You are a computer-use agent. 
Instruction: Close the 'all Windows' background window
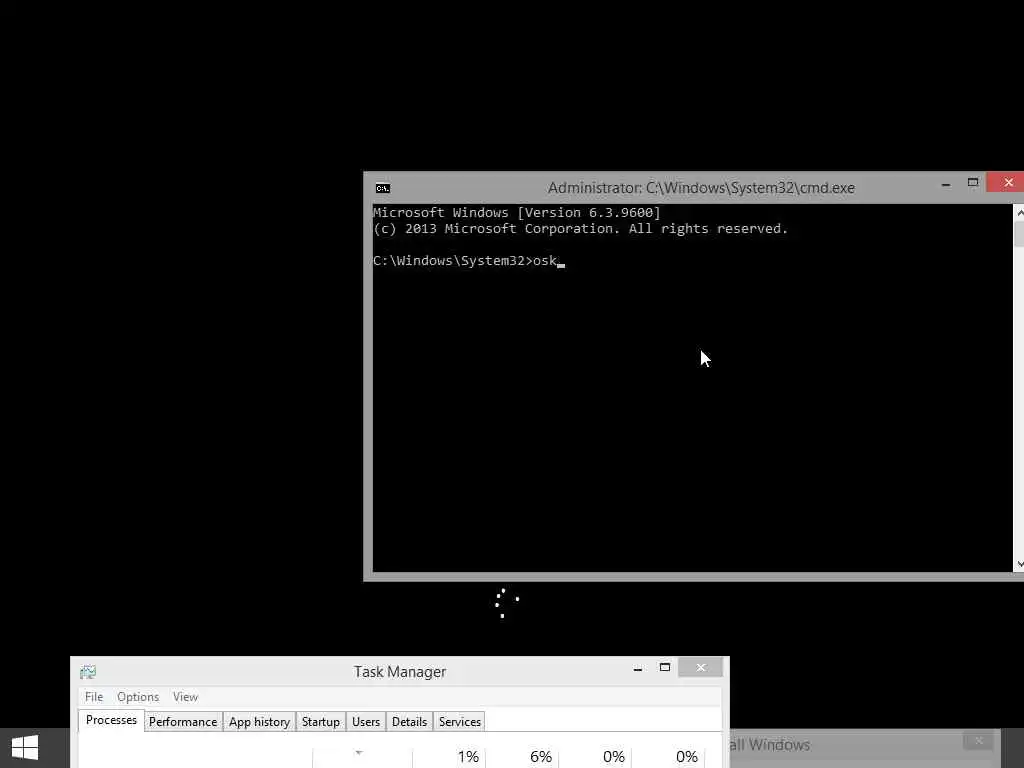coord(978,740)
